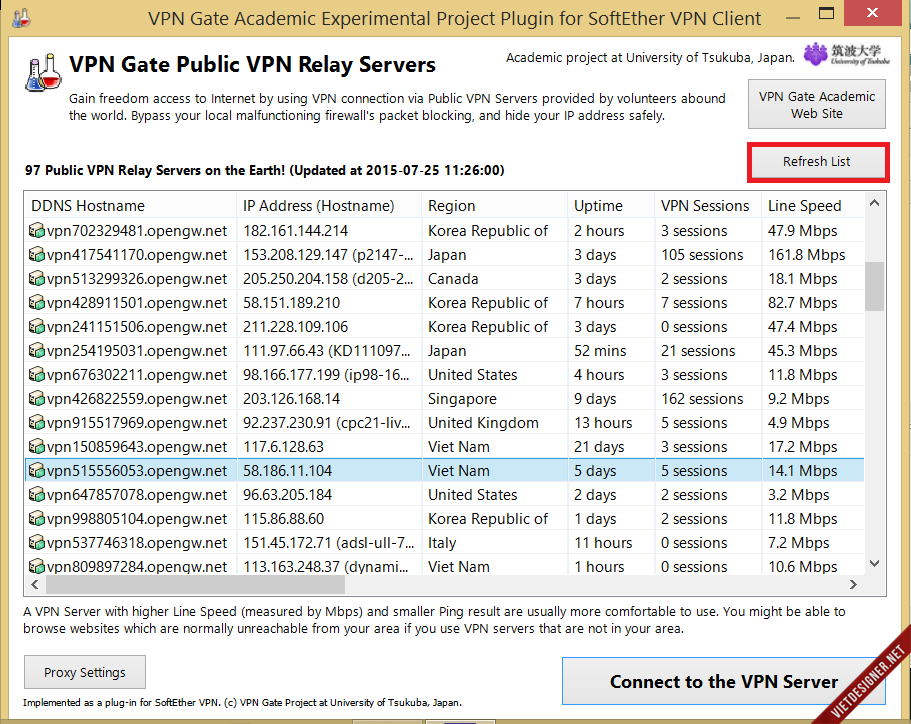Viewport: 911px width, 724px height.
Task: Click the server icon for vpn417541170.opengw.net
Action: pos(37,255)
